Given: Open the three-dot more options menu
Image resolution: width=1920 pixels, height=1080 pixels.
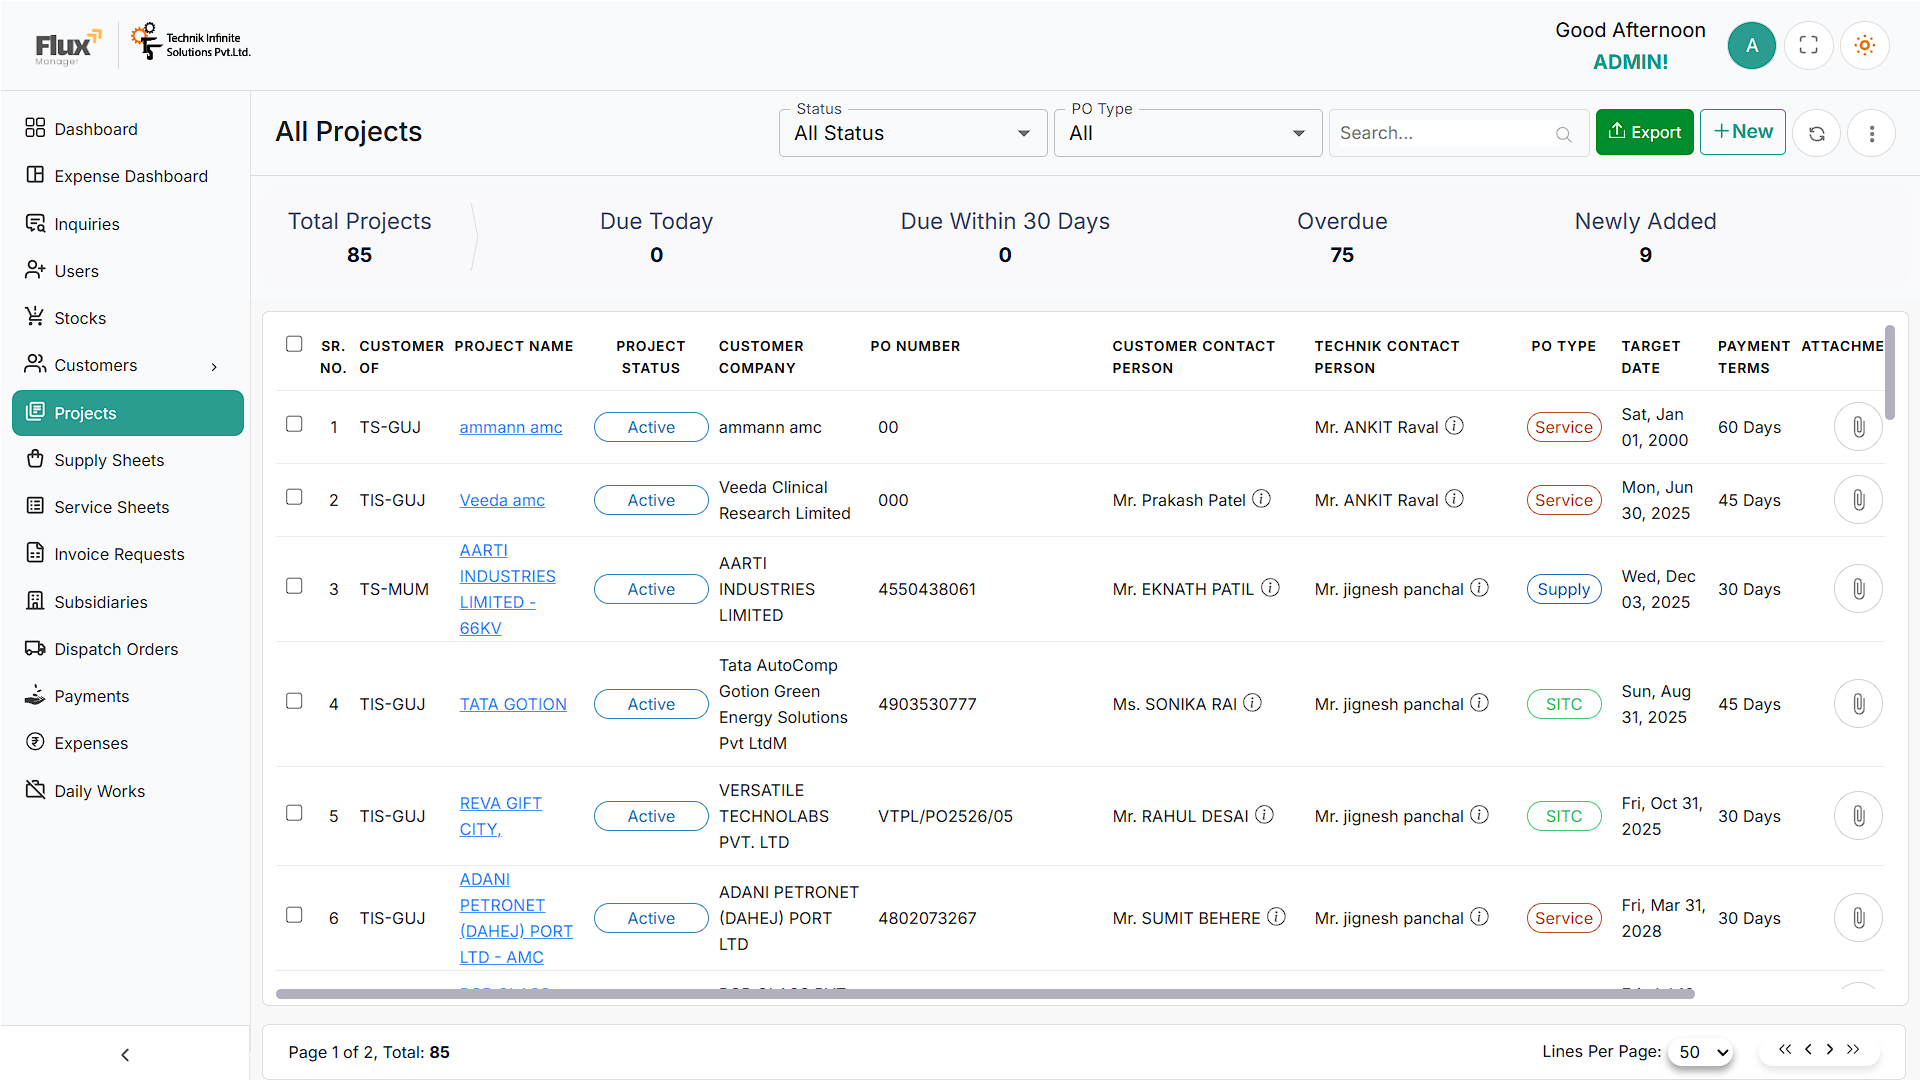Looking at the screenshot, I should [x=1871, y=133].
